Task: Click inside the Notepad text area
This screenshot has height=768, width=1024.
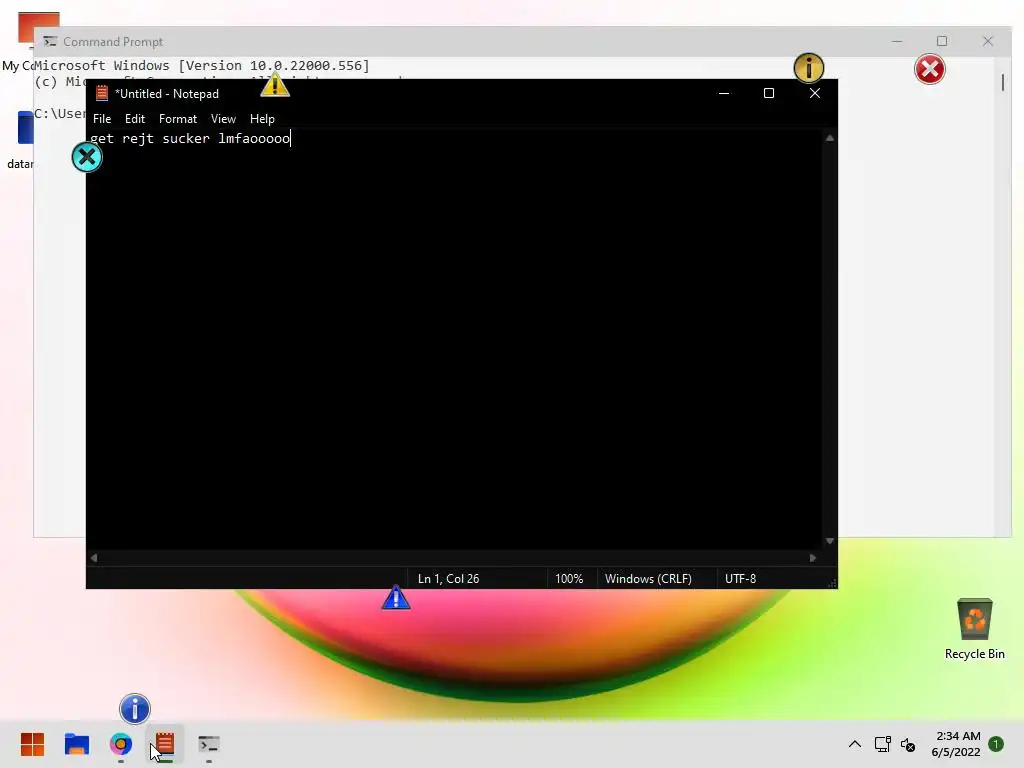Action: pos(455,340)
